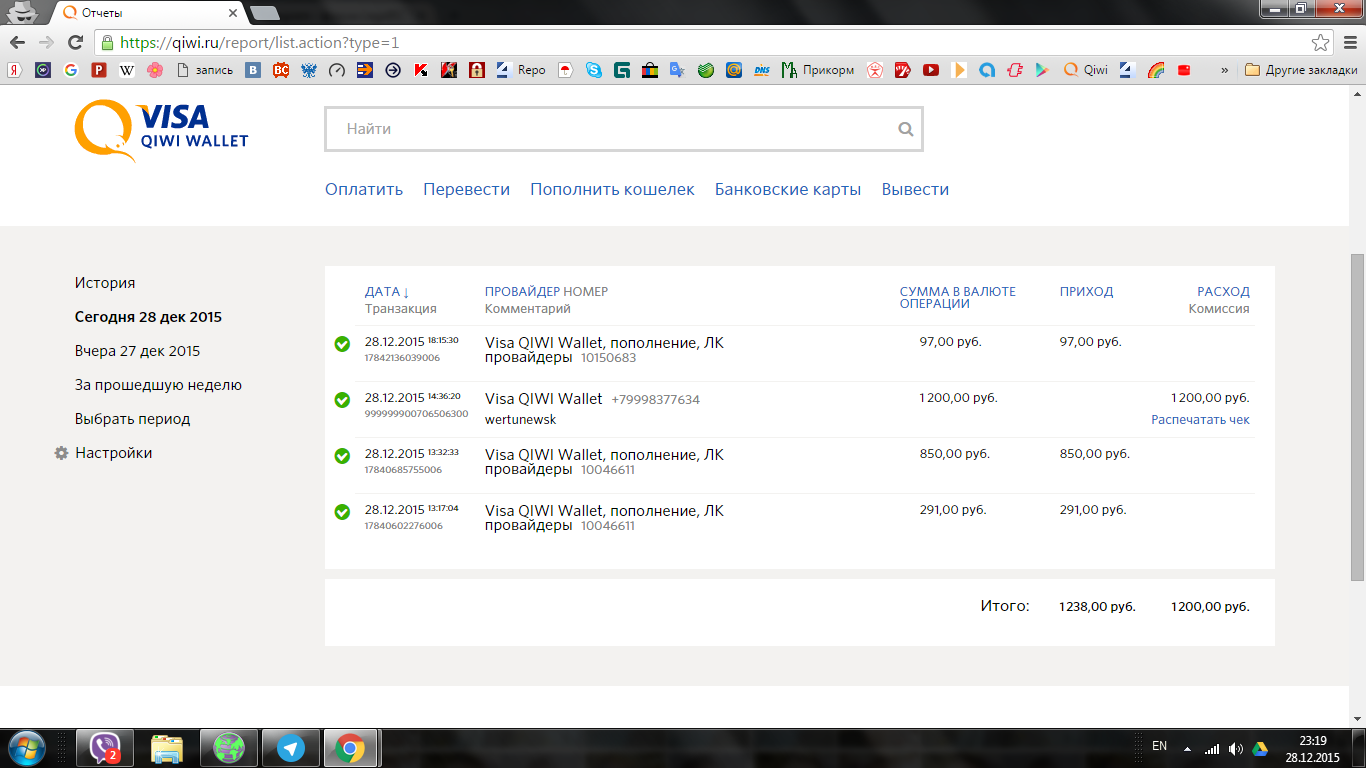
Task: Click the Распечатать чек link
Action: tap(1200, 420)
